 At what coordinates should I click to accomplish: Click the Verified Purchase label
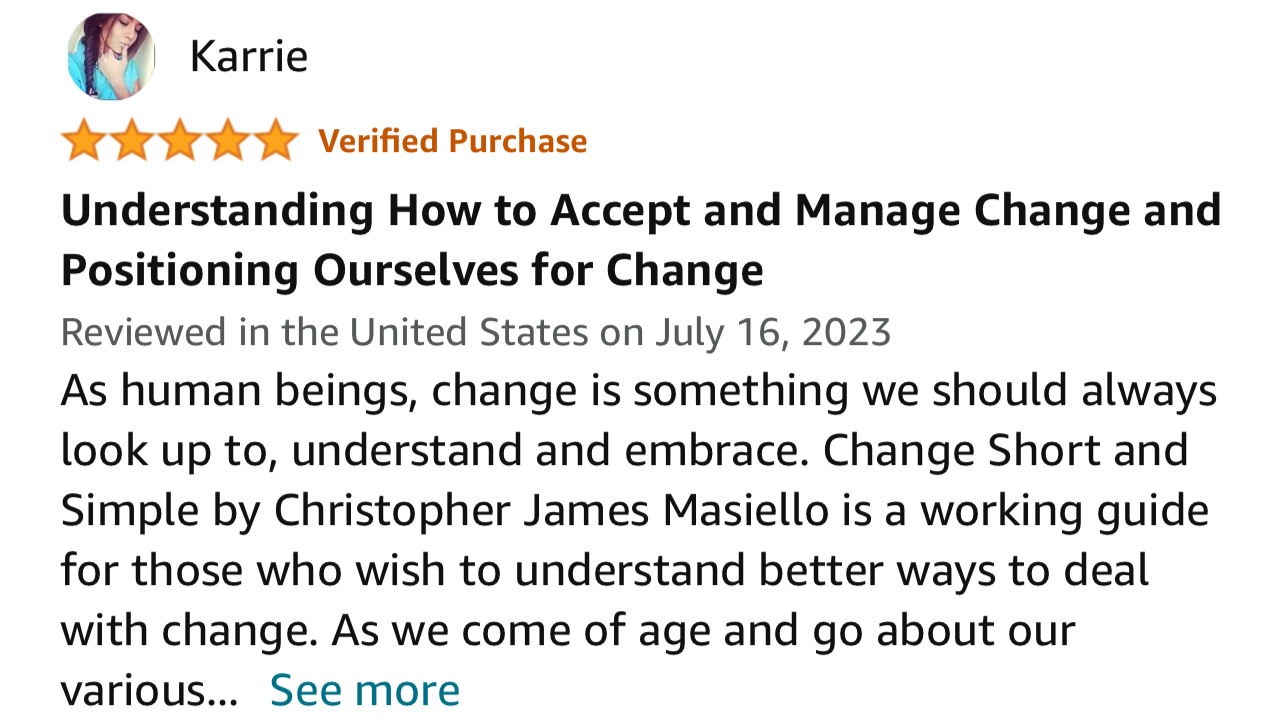[x=453, y=141]
